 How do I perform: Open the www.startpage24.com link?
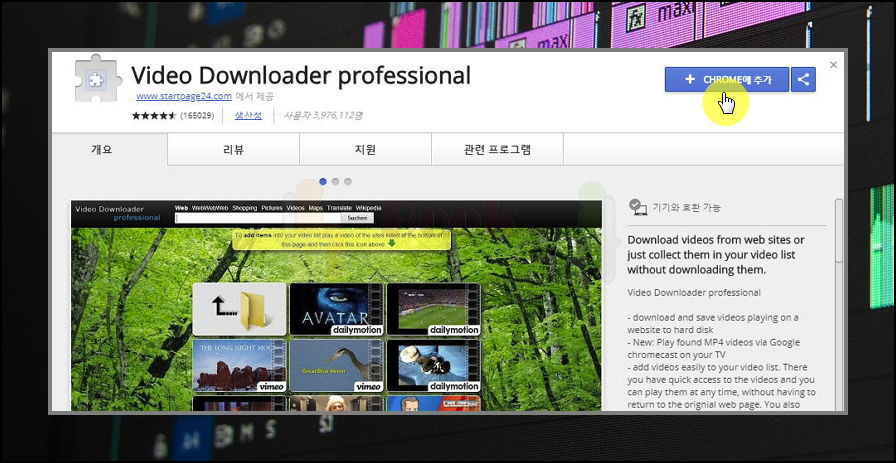point(183,95)
